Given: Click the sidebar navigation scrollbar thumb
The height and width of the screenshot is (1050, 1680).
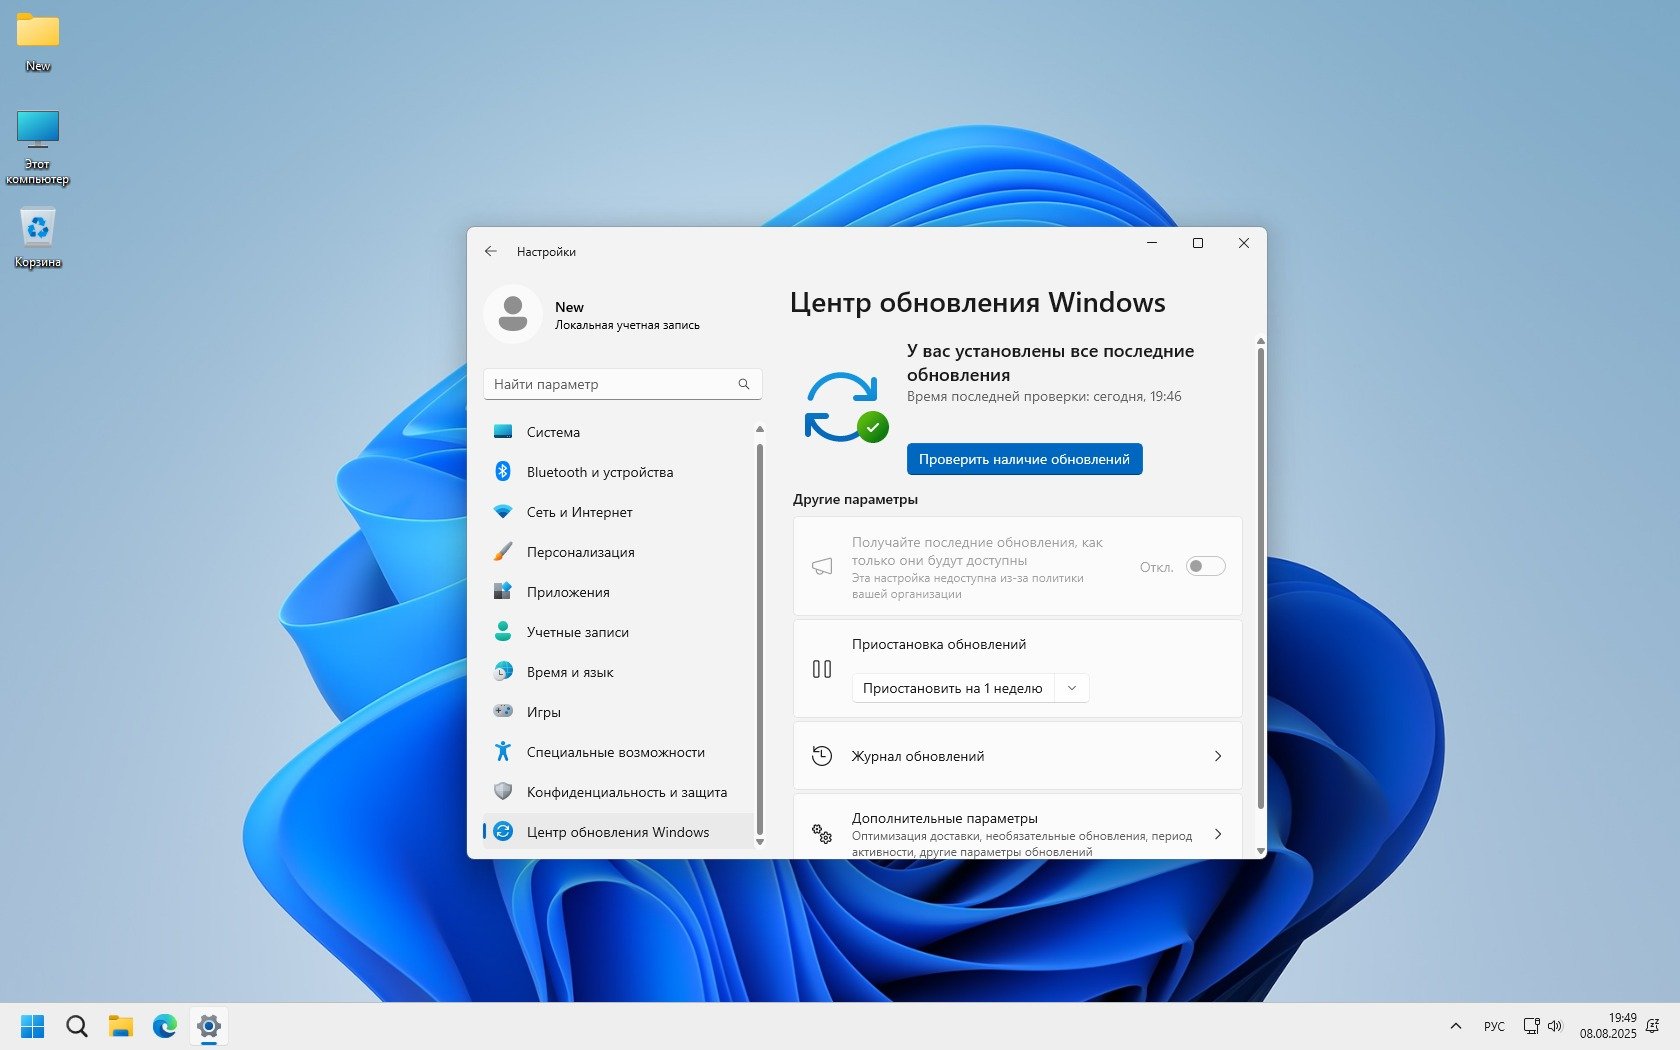Looking at the screenshot, I should (760, 638).
